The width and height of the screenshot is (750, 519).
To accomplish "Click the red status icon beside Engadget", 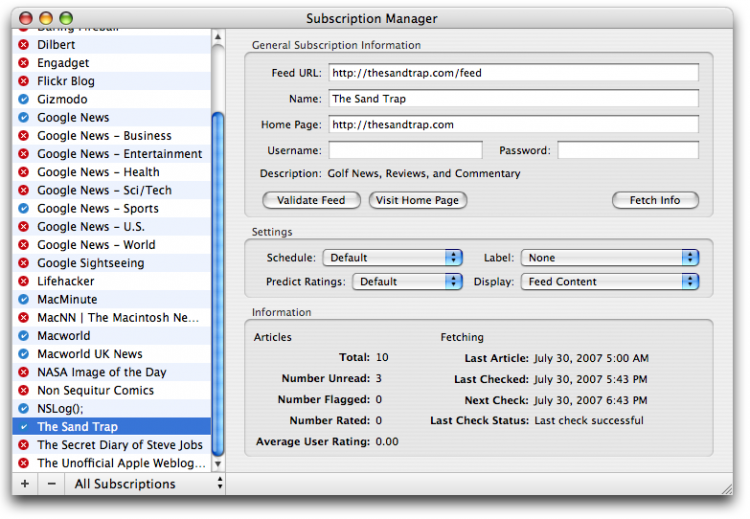I will [x=23, y=63].
